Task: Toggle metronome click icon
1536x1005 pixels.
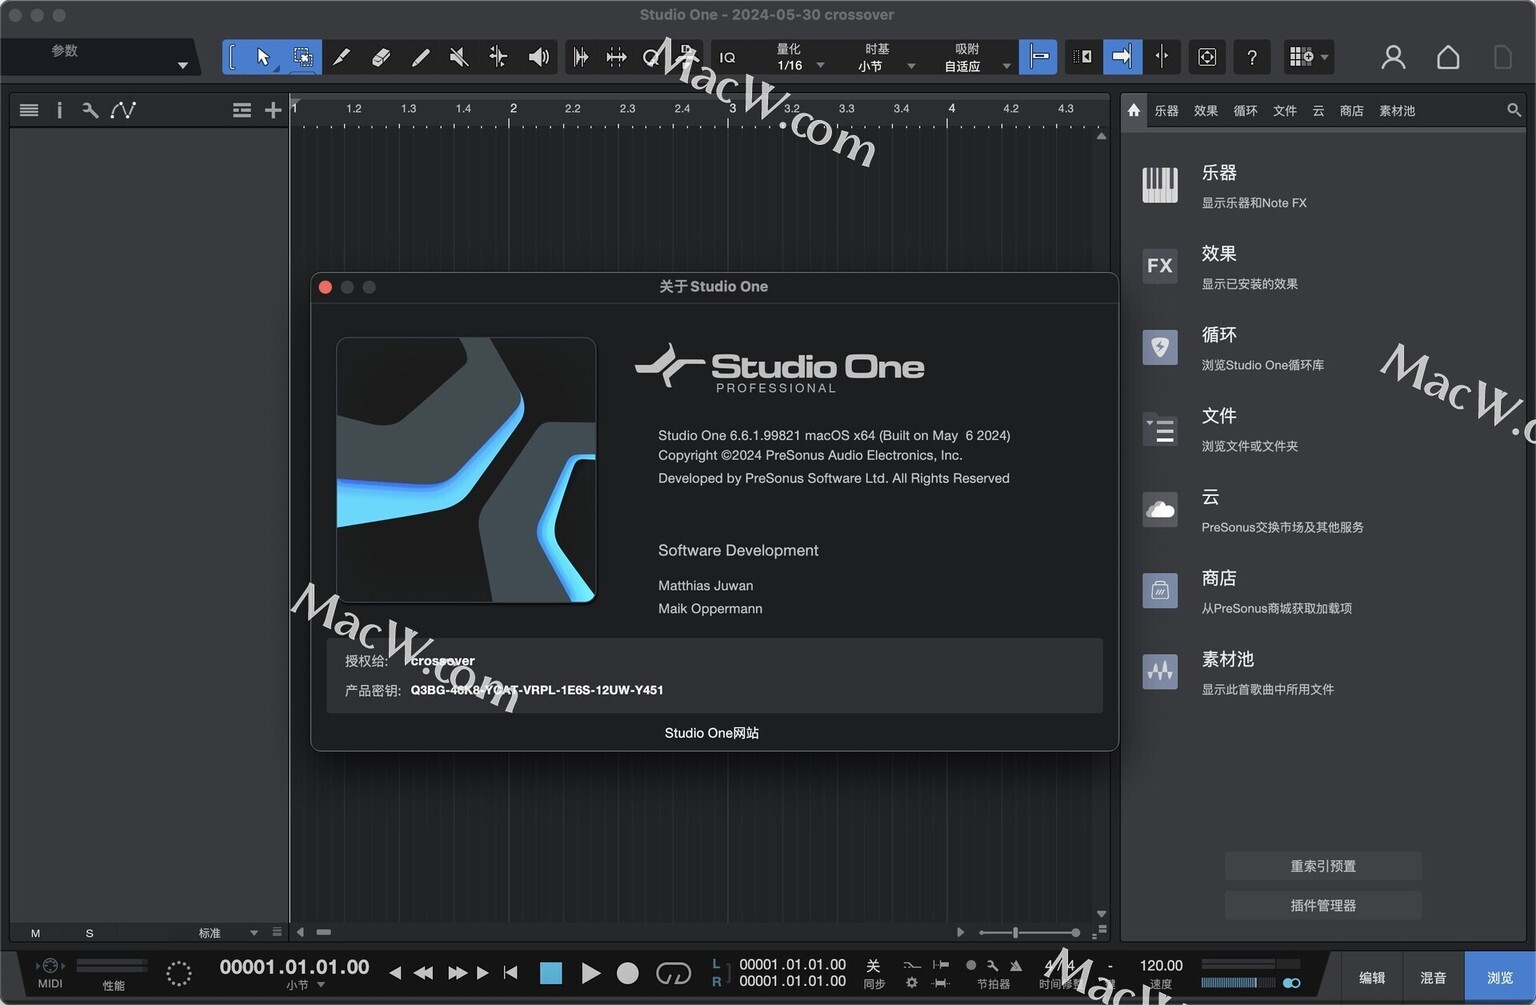Action: tap(1015, 965)
